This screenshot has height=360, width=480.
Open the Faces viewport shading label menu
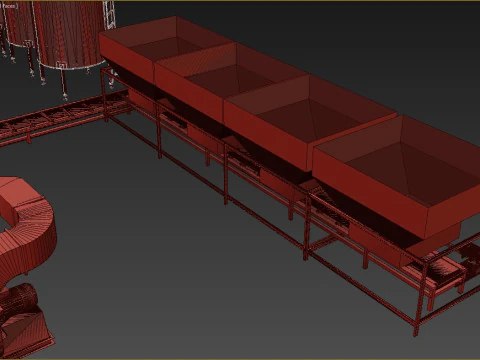click(x=9, y=6)
